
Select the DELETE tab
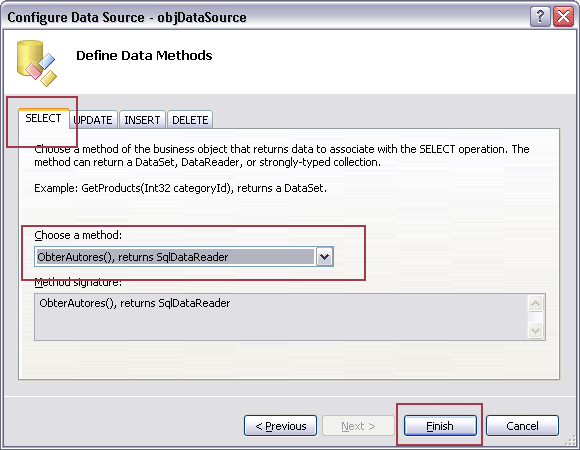click(190, 120)
